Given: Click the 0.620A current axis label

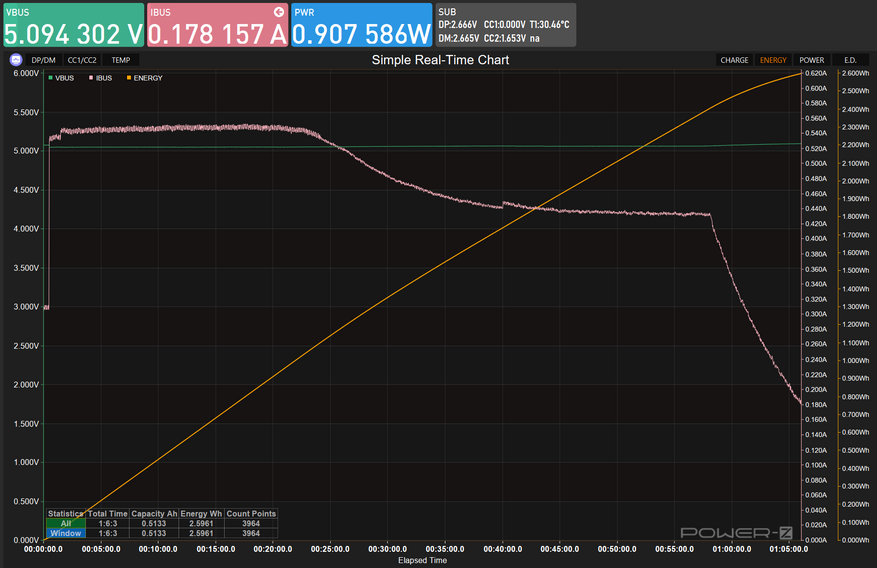Looking at the screenshot, I should (x=815, y=73).
